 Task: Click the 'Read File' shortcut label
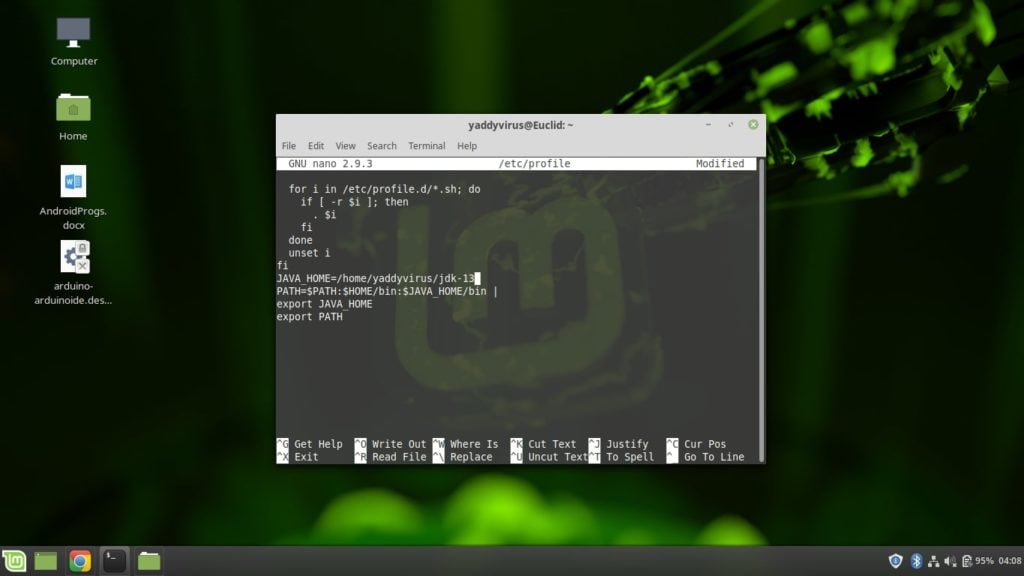coord(399,457)
